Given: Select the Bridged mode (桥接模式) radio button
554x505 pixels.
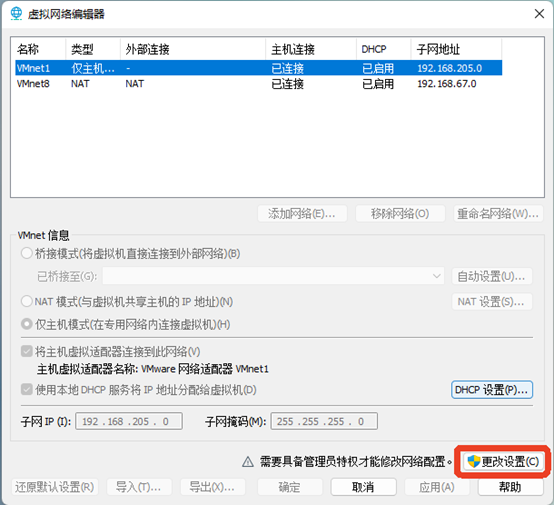Looking at the screenshot, I should 27,253.
